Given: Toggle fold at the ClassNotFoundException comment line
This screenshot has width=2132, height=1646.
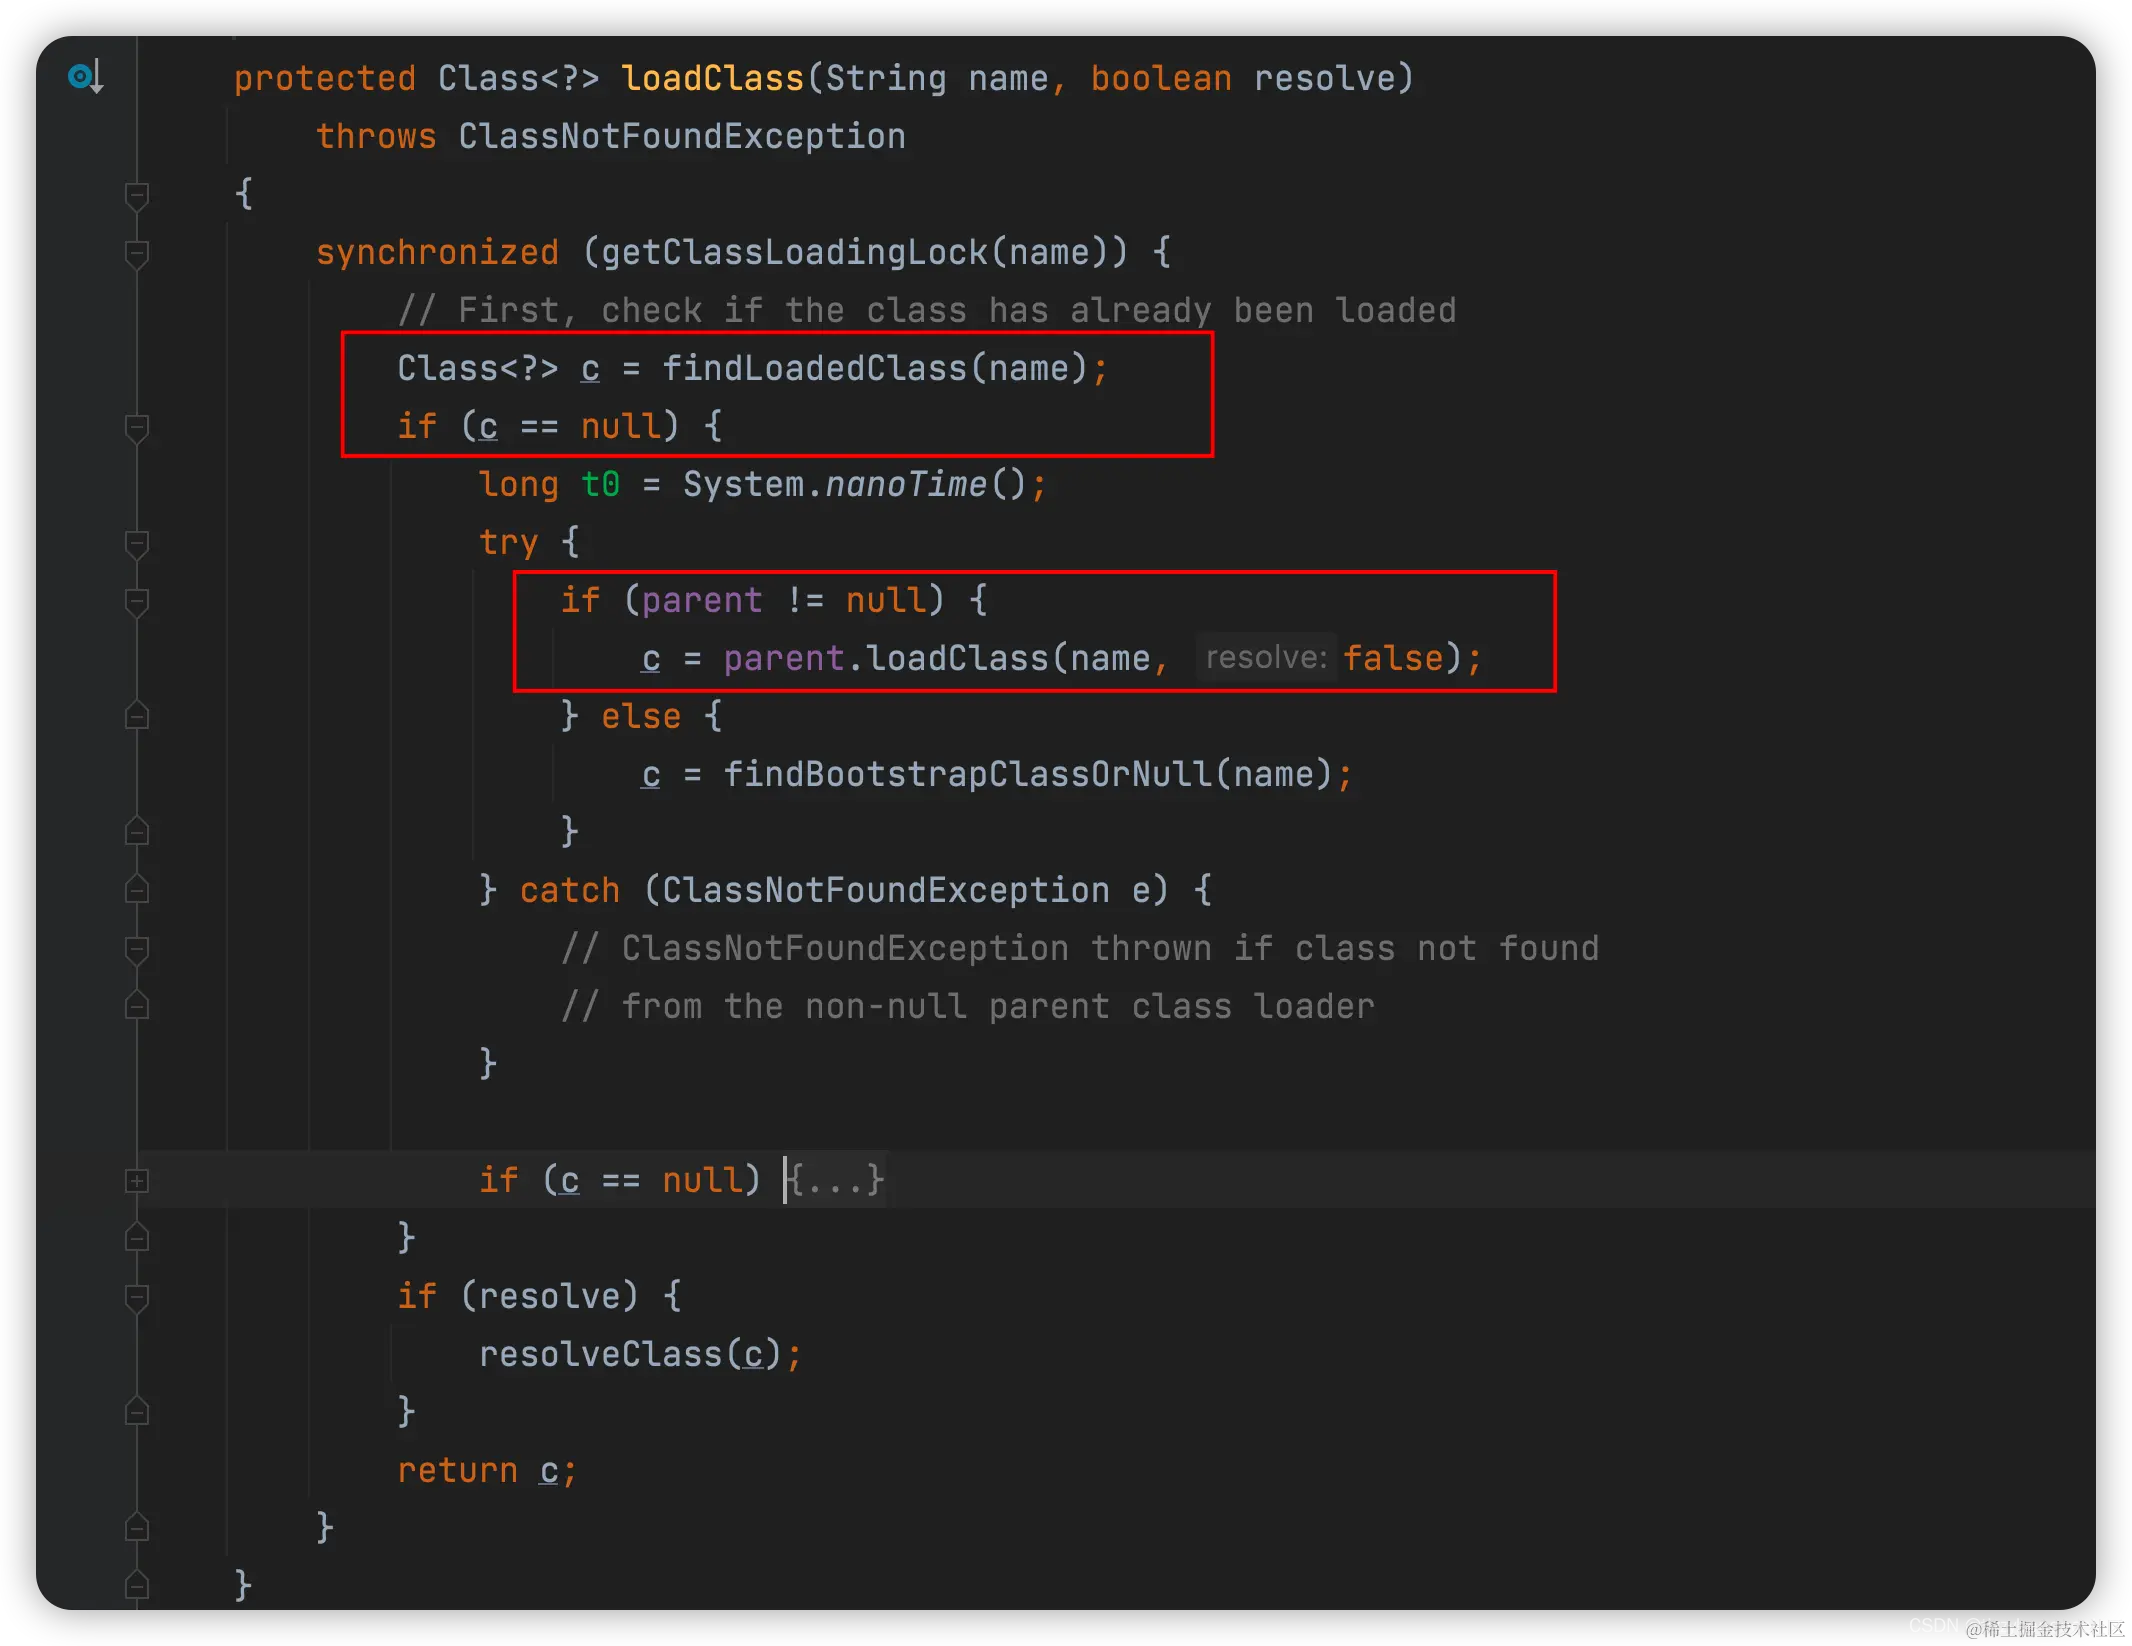Looking at the screenshot, I should click(x=137, y=949).
